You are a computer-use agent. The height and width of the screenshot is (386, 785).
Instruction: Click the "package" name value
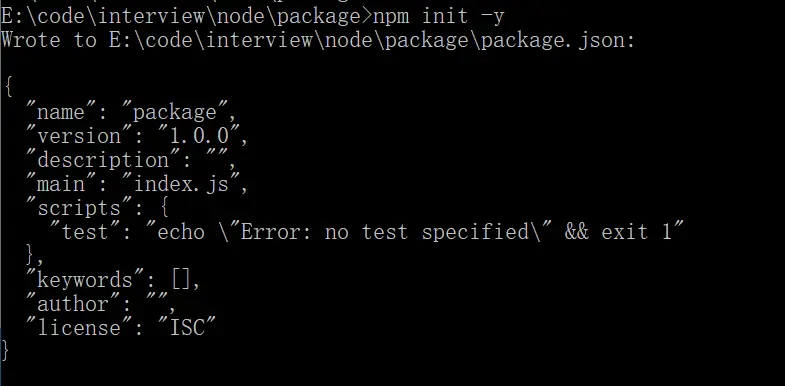173,112
